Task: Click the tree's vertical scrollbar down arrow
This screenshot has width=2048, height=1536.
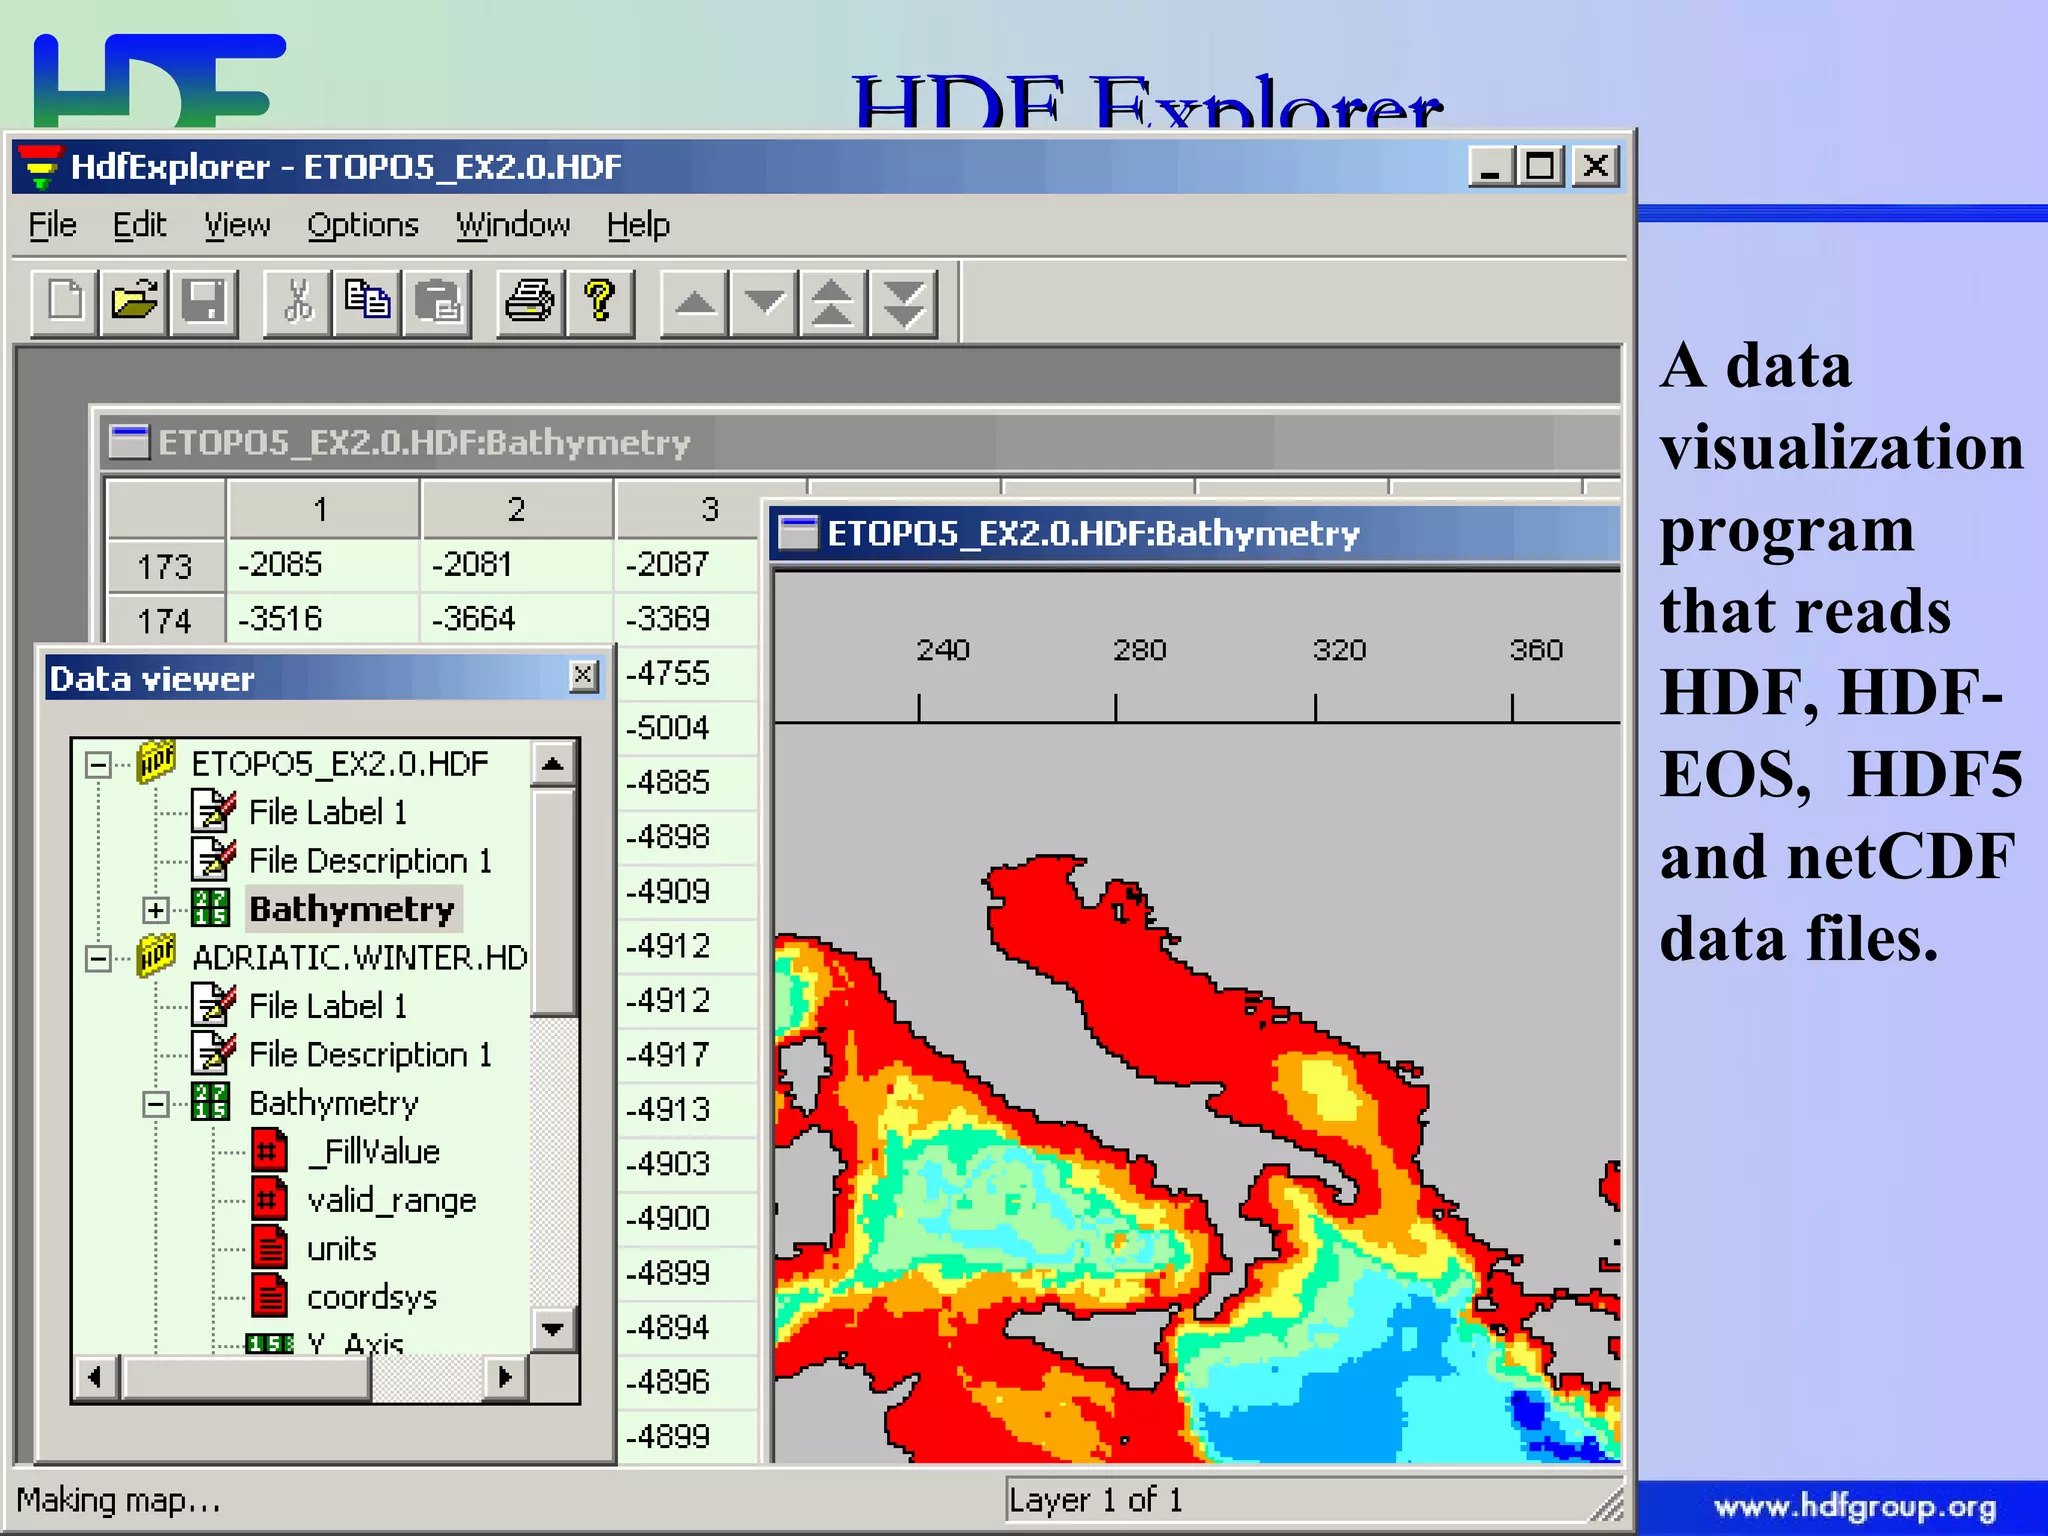Action: [x=553, y=1330]
